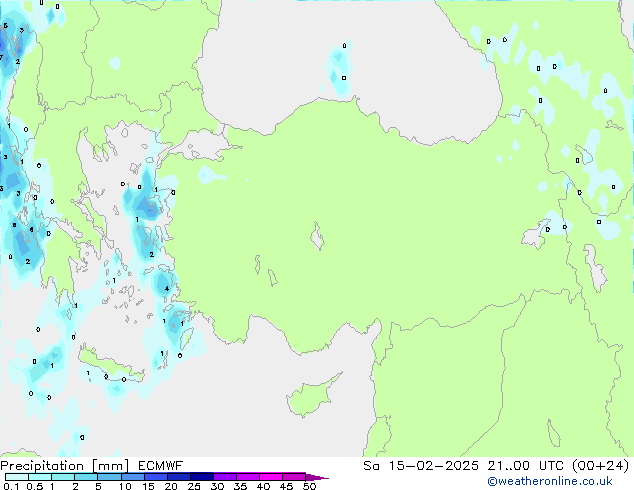Click the legend value '50'
This screenshot has height=490, width=634.
pyautogui.click(x=309, y=486)
